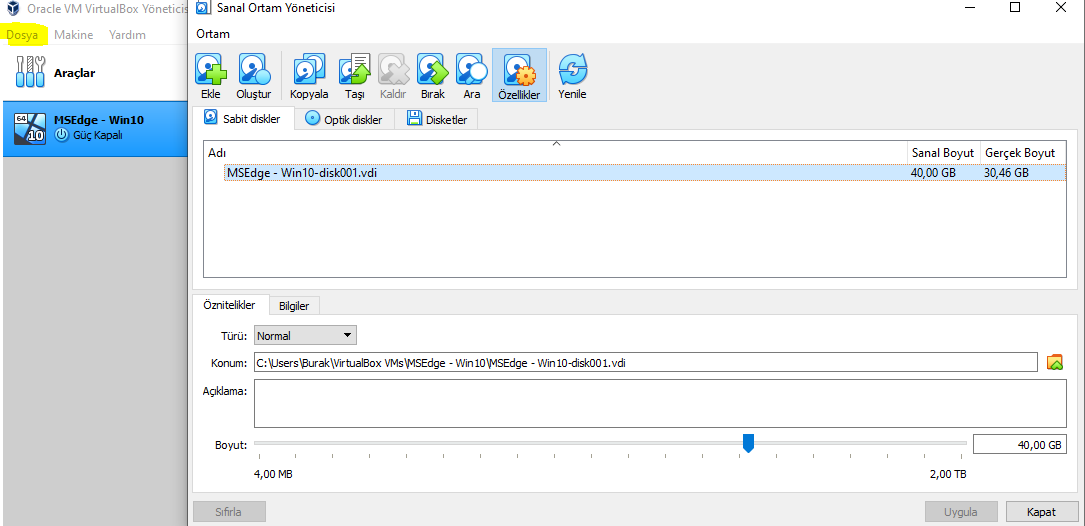Click the MSEdge - Win10 VM icon
Image resolution: width=1085 pixels, height=526 pixels.
(30, 129)
